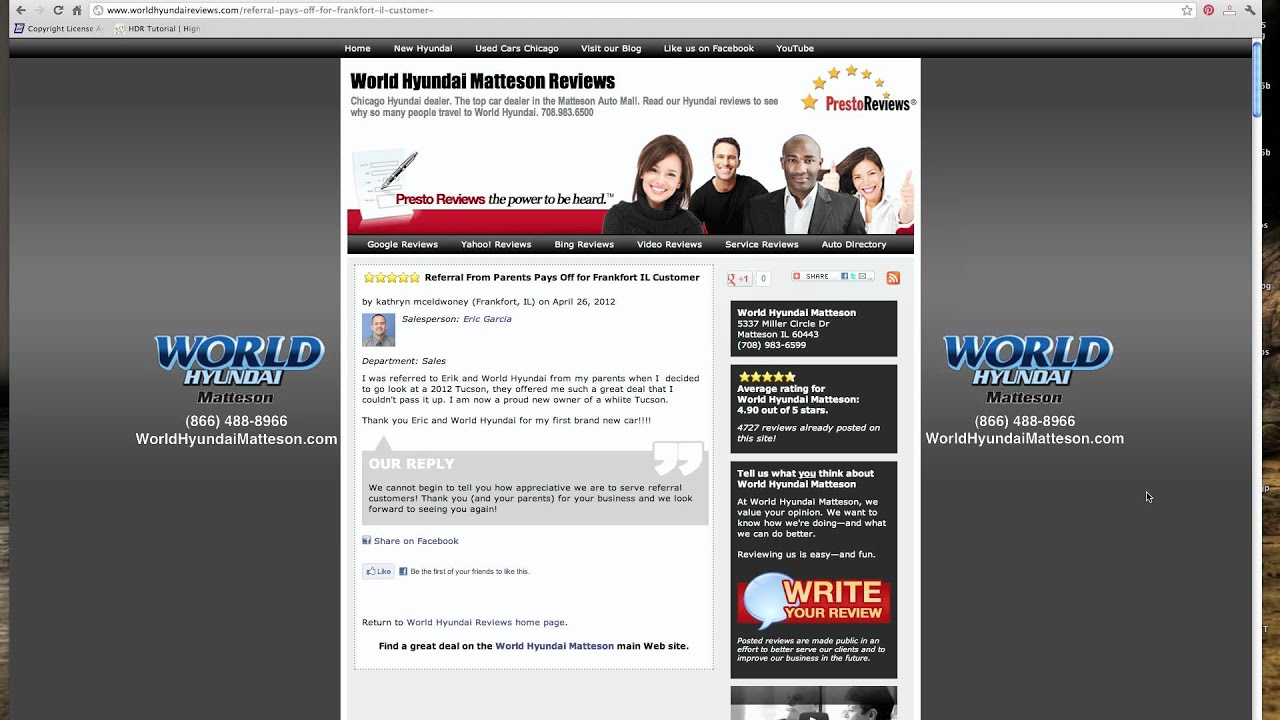1280x720 pixels.
Task: Open the YouTube menu item
Action: (795, 48)
